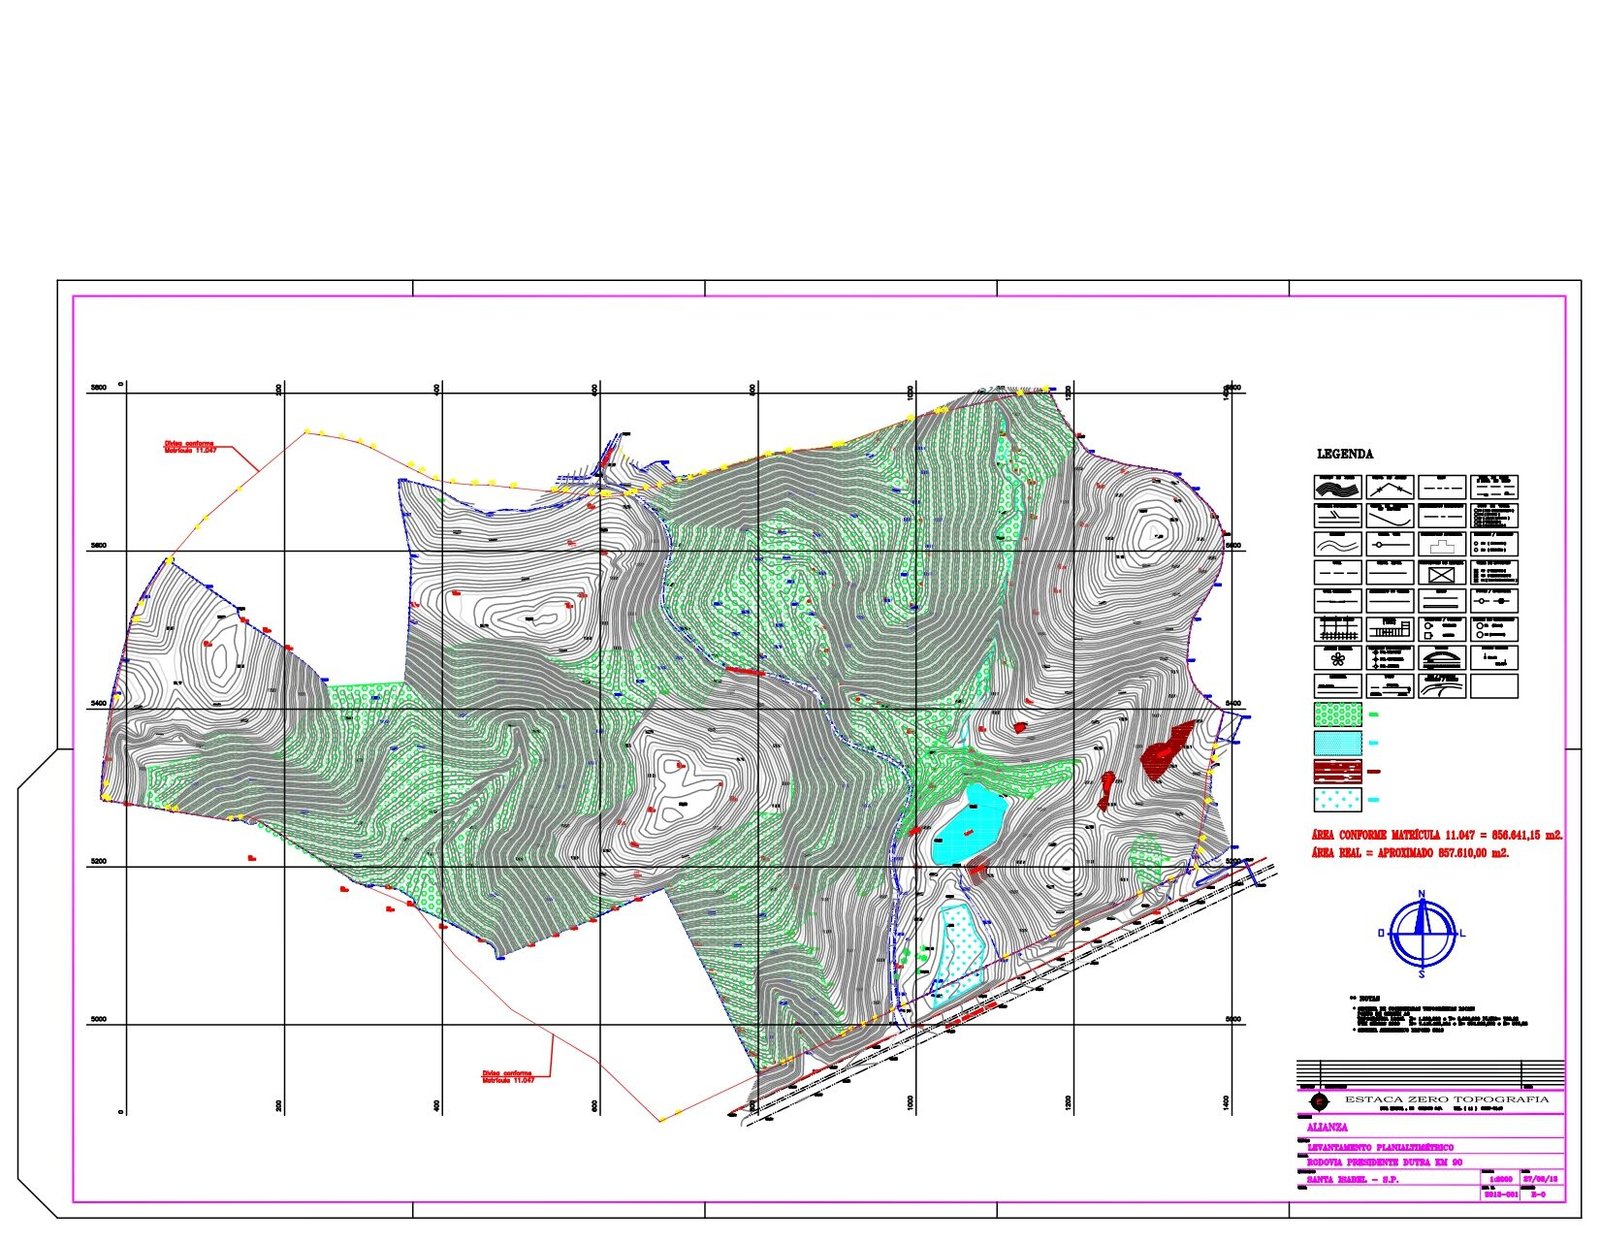Screen dimensions: 1600x1236
Task: Select the solid cyan water legend swatch
Action: coord(1337,743)
